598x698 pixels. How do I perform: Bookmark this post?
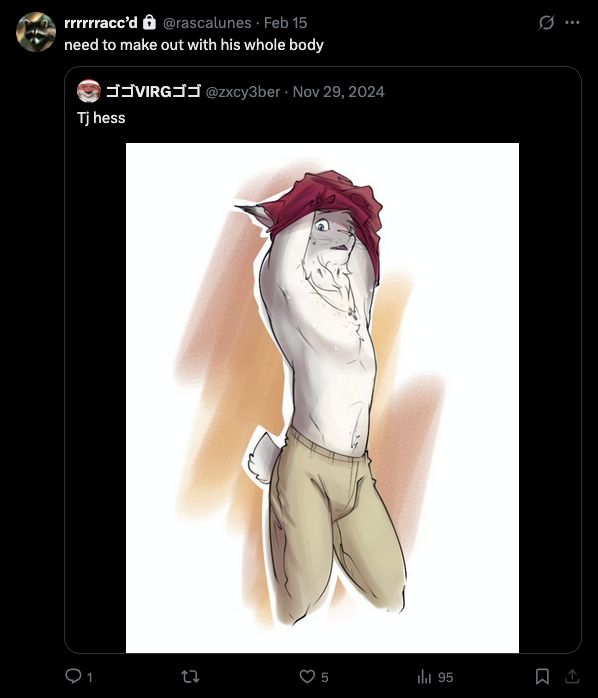point(542,676)
